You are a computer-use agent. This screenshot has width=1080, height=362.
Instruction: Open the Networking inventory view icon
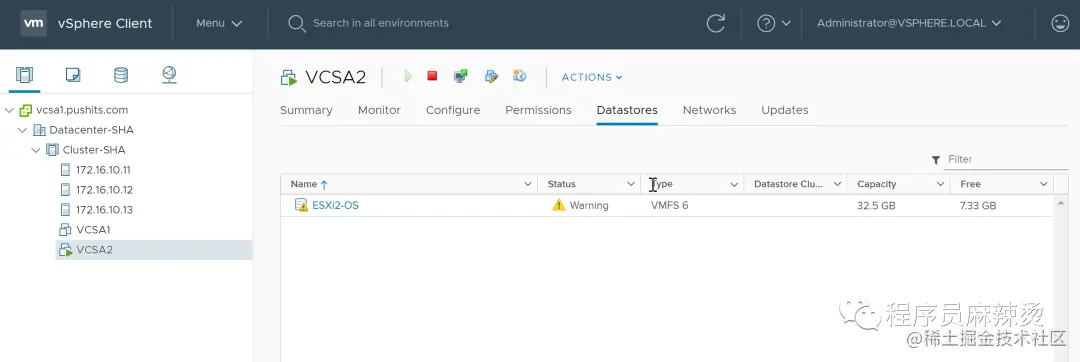[169, 74]
